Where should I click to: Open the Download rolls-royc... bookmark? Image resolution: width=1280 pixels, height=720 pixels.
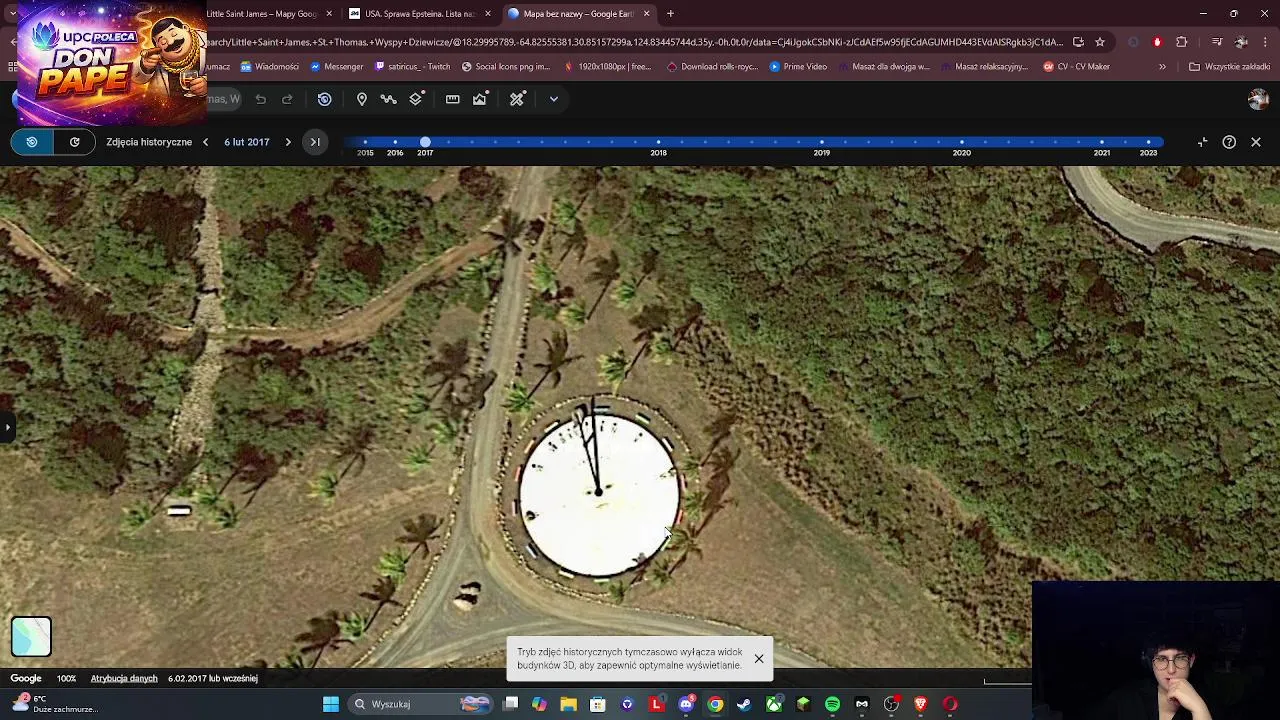pyautogui.click(x=712, y=67)
